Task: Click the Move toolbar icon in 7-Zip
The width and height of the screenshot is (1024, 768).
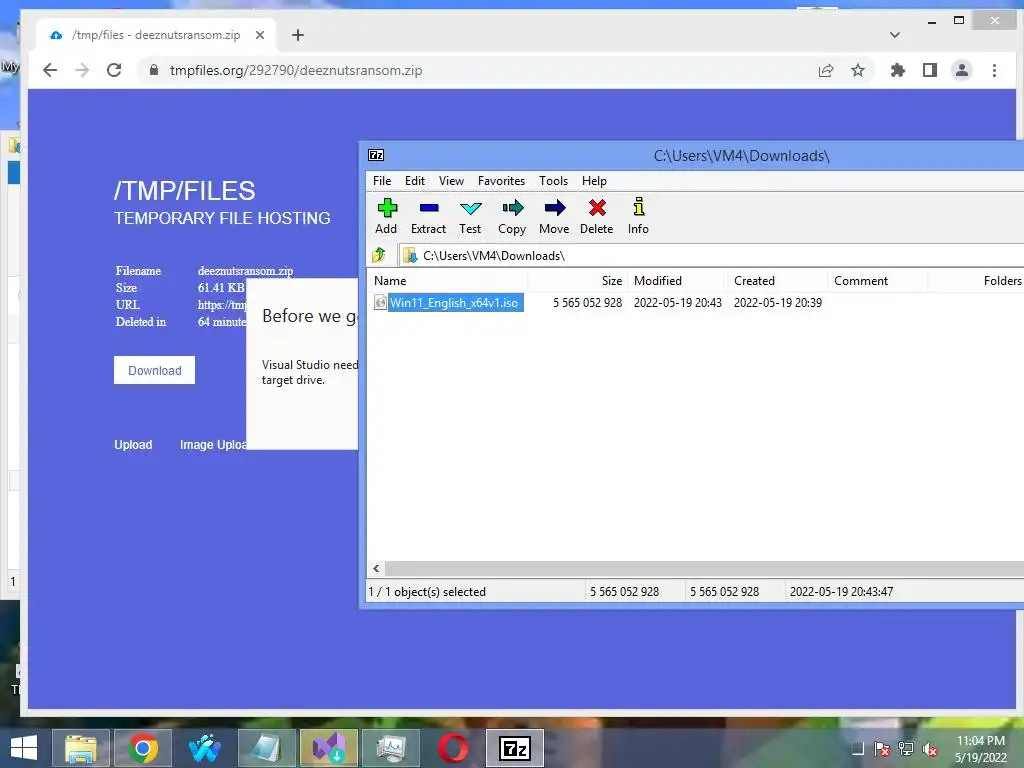Action: (554, 216)
